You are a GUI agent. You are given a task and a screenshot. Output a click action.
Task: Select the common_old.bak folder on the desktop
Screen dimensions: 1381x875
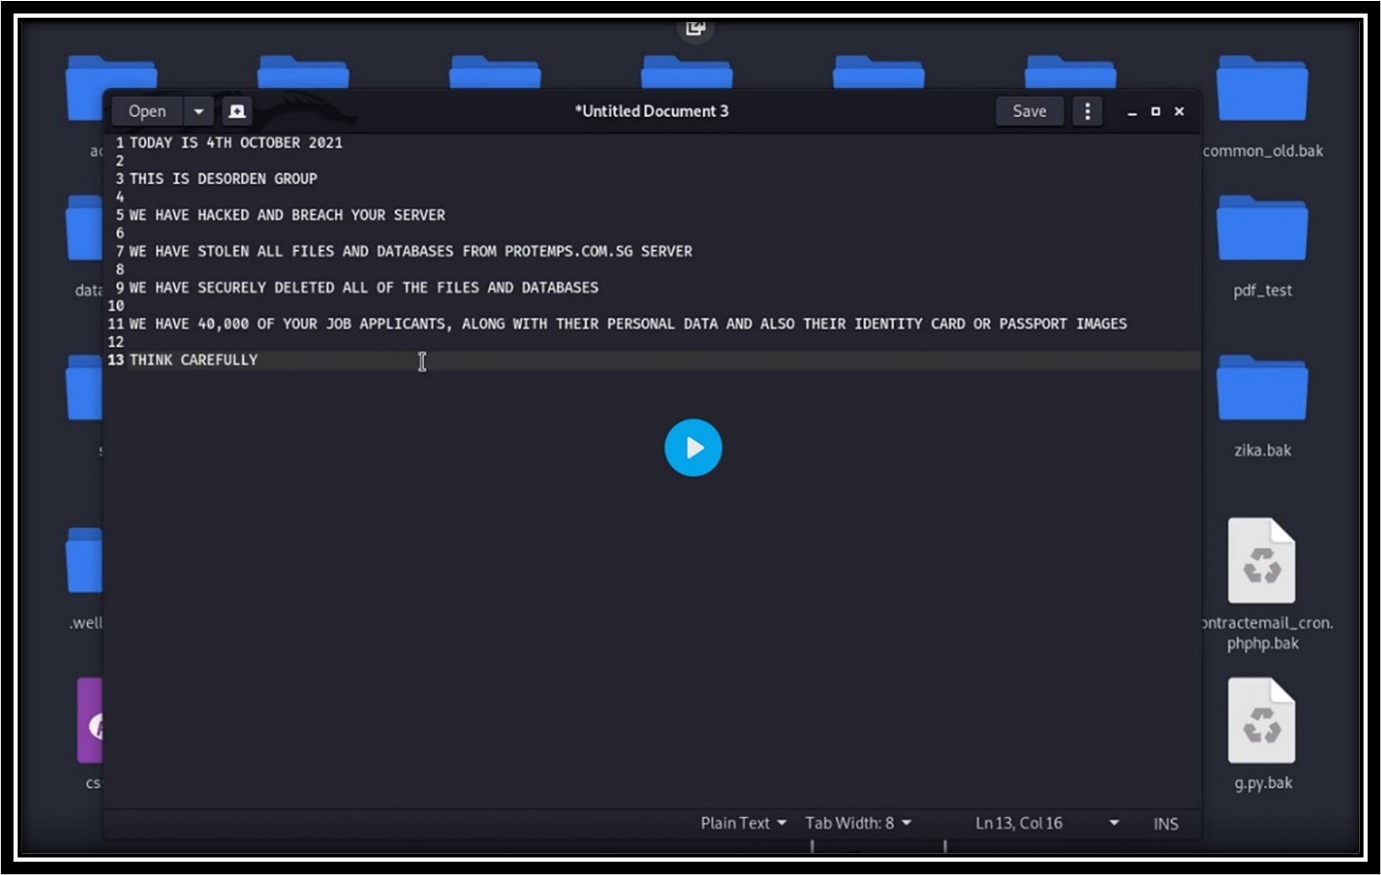1262,105
